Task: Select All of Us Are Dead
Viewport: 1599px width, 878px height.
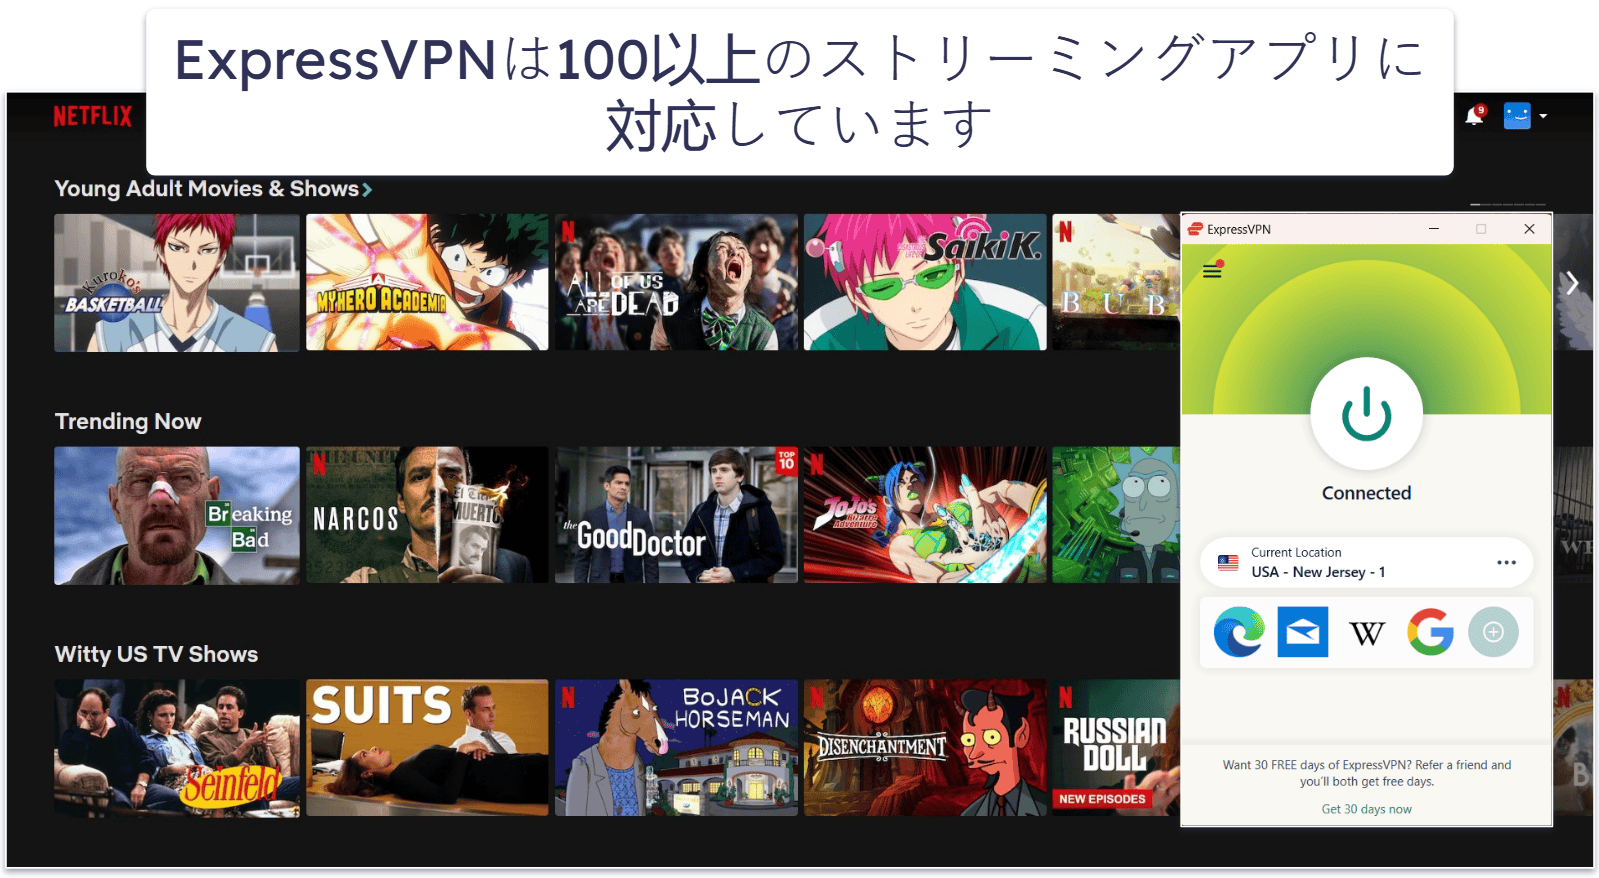Action: (677, 282)
